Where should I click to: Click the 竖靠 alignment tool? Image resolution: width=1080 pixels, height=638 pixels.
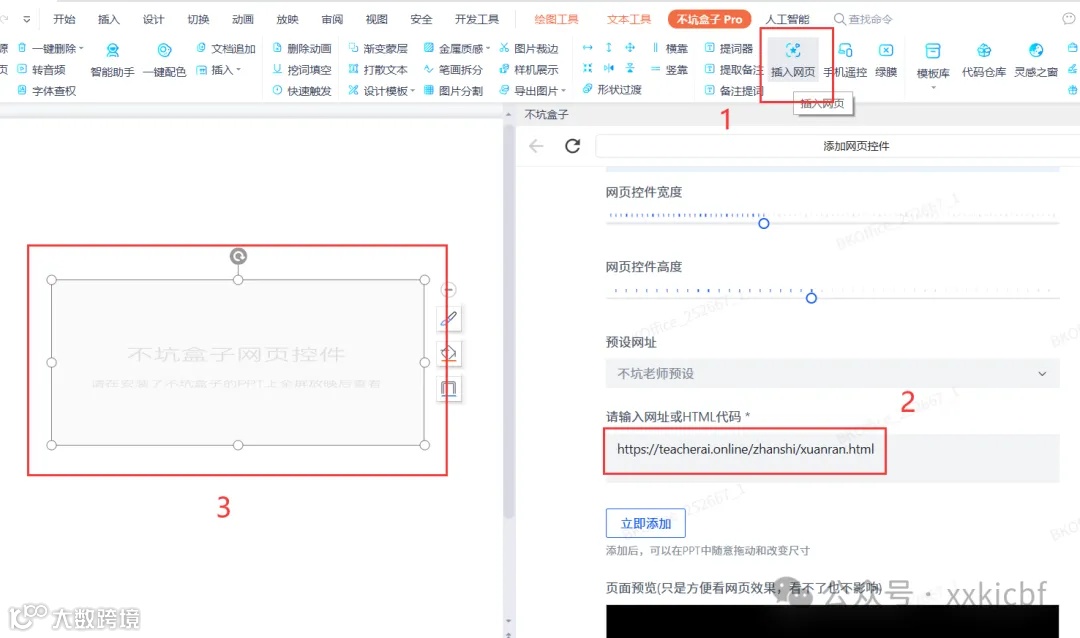click(x=669, y=70)
